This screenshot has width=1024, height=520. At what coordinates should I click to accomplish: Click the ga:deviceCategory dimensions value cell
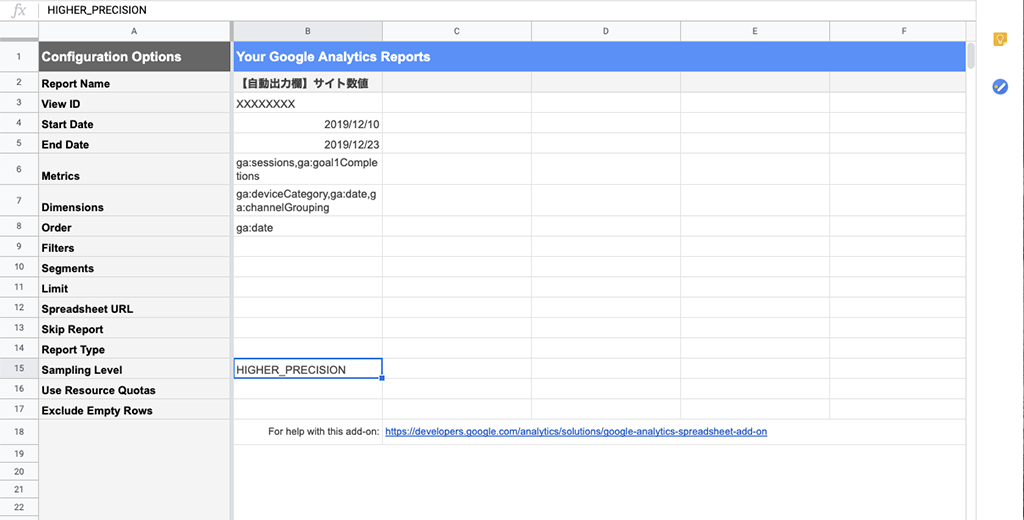click(x=308, y=201)
